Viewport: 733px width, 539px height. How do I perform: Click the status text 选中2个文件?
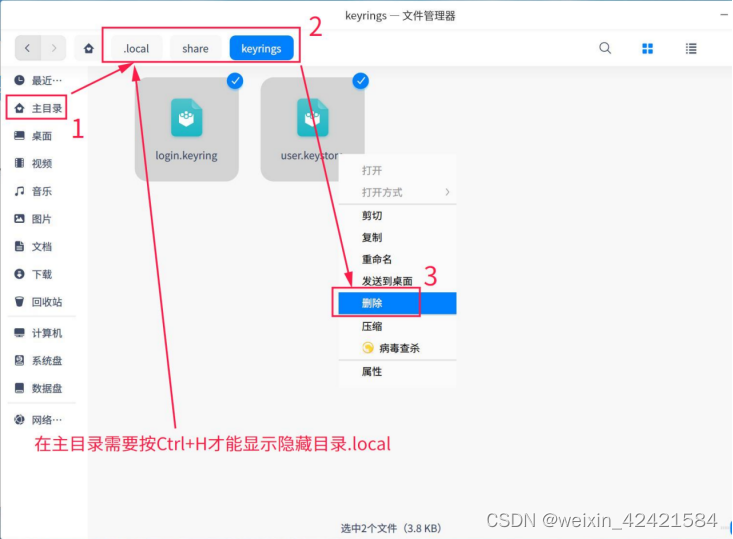(x=391, y=528)
